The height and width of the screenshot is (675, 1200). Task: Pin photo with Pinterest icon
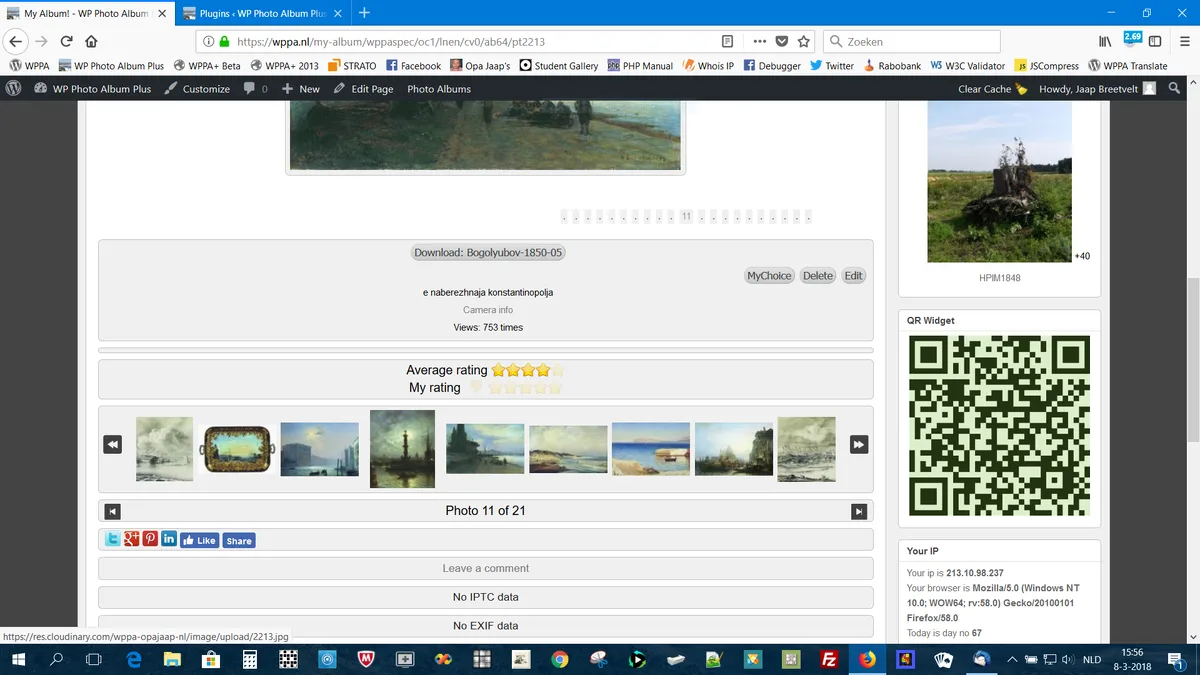click(150, 539)
